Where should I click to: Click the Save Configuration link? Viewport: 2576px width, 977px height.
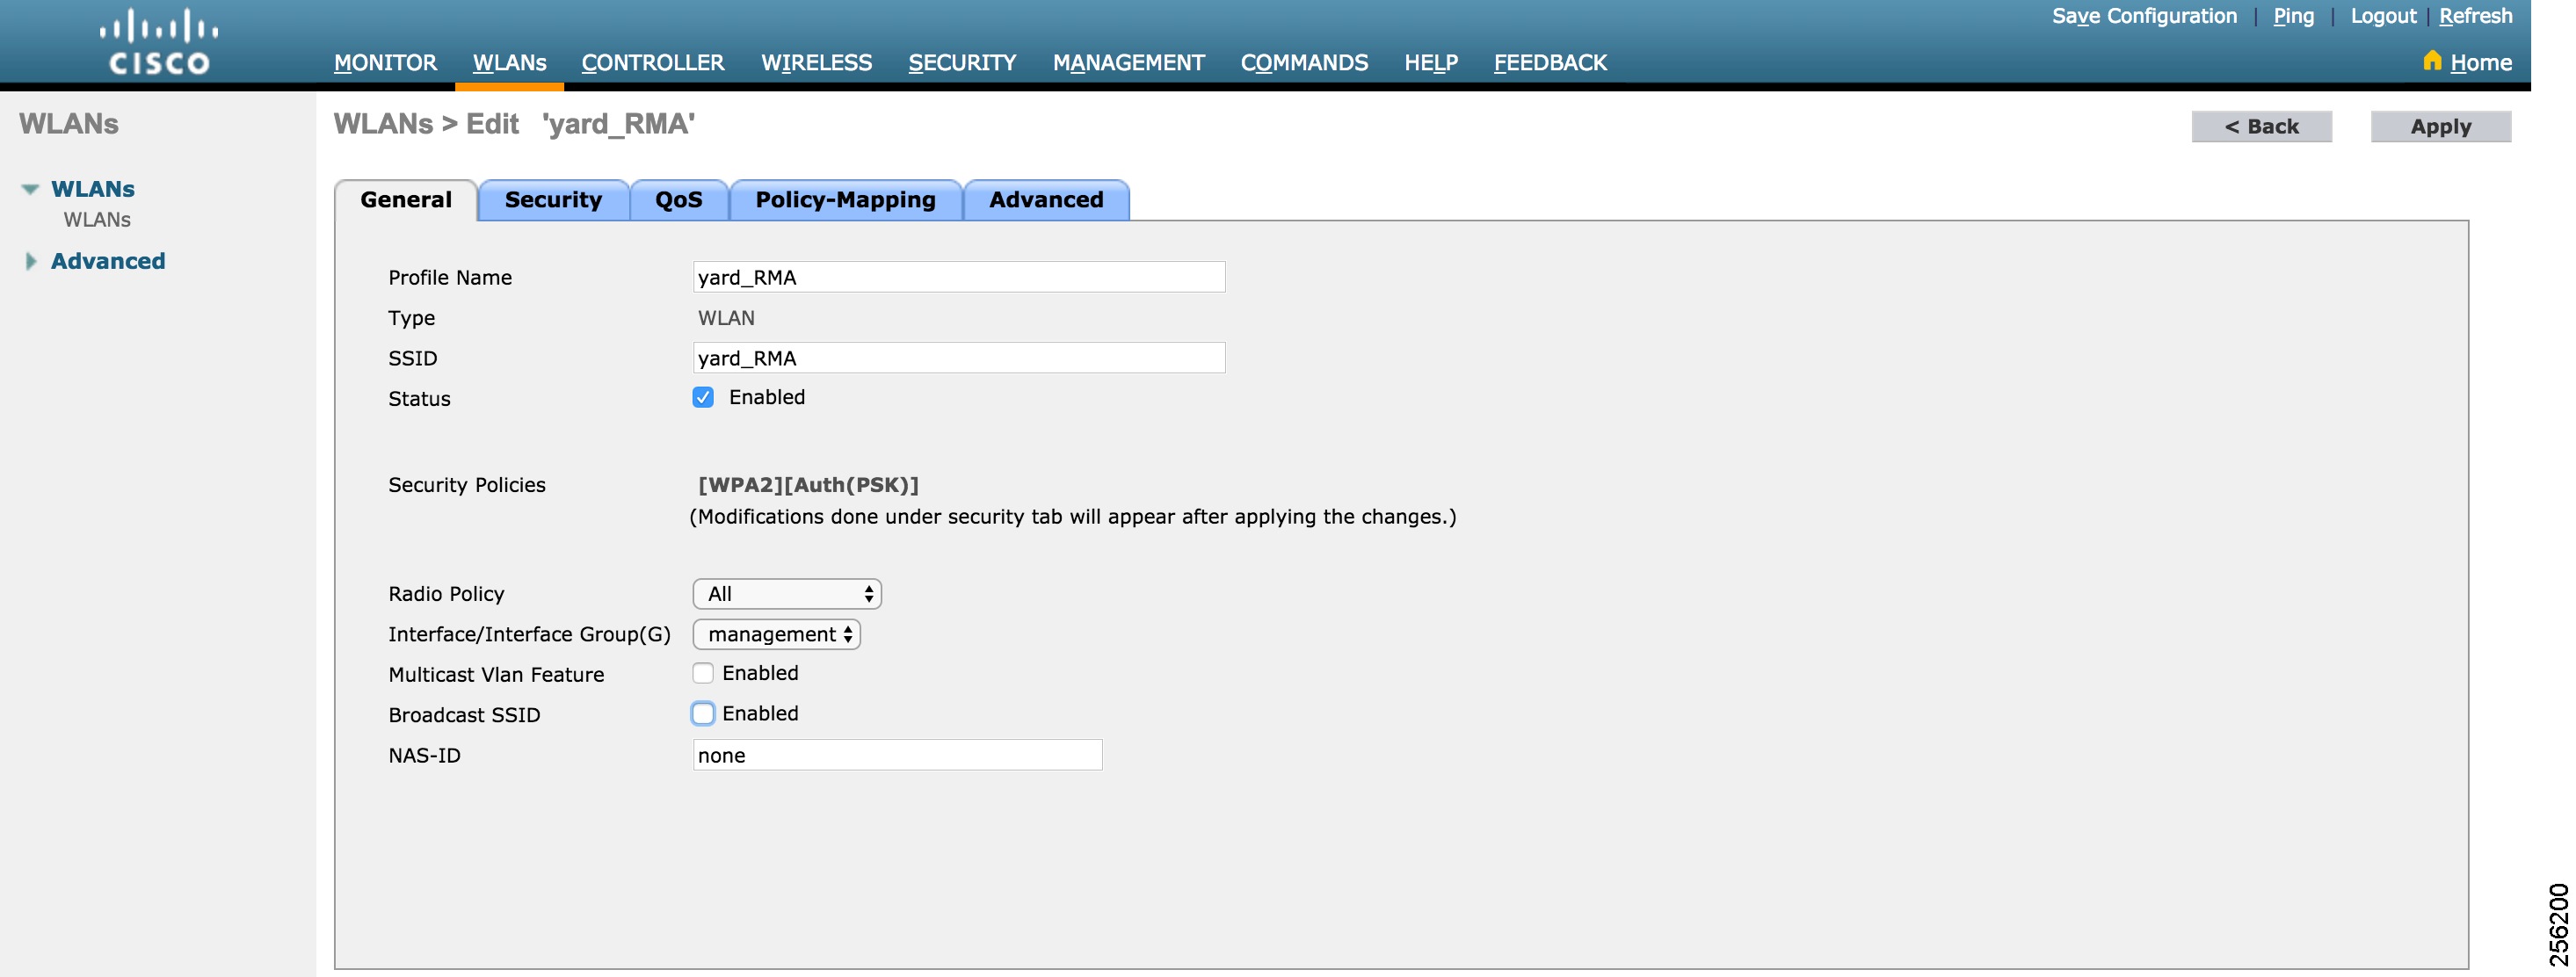coord(2144,16)
